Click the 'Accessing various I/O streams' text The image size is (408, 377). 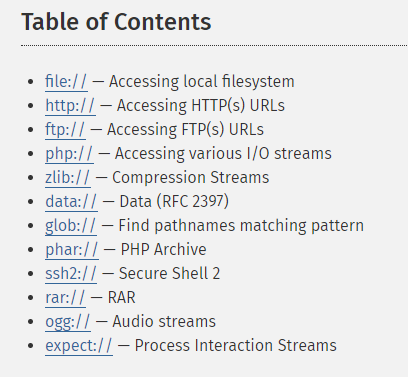[223, 154]
